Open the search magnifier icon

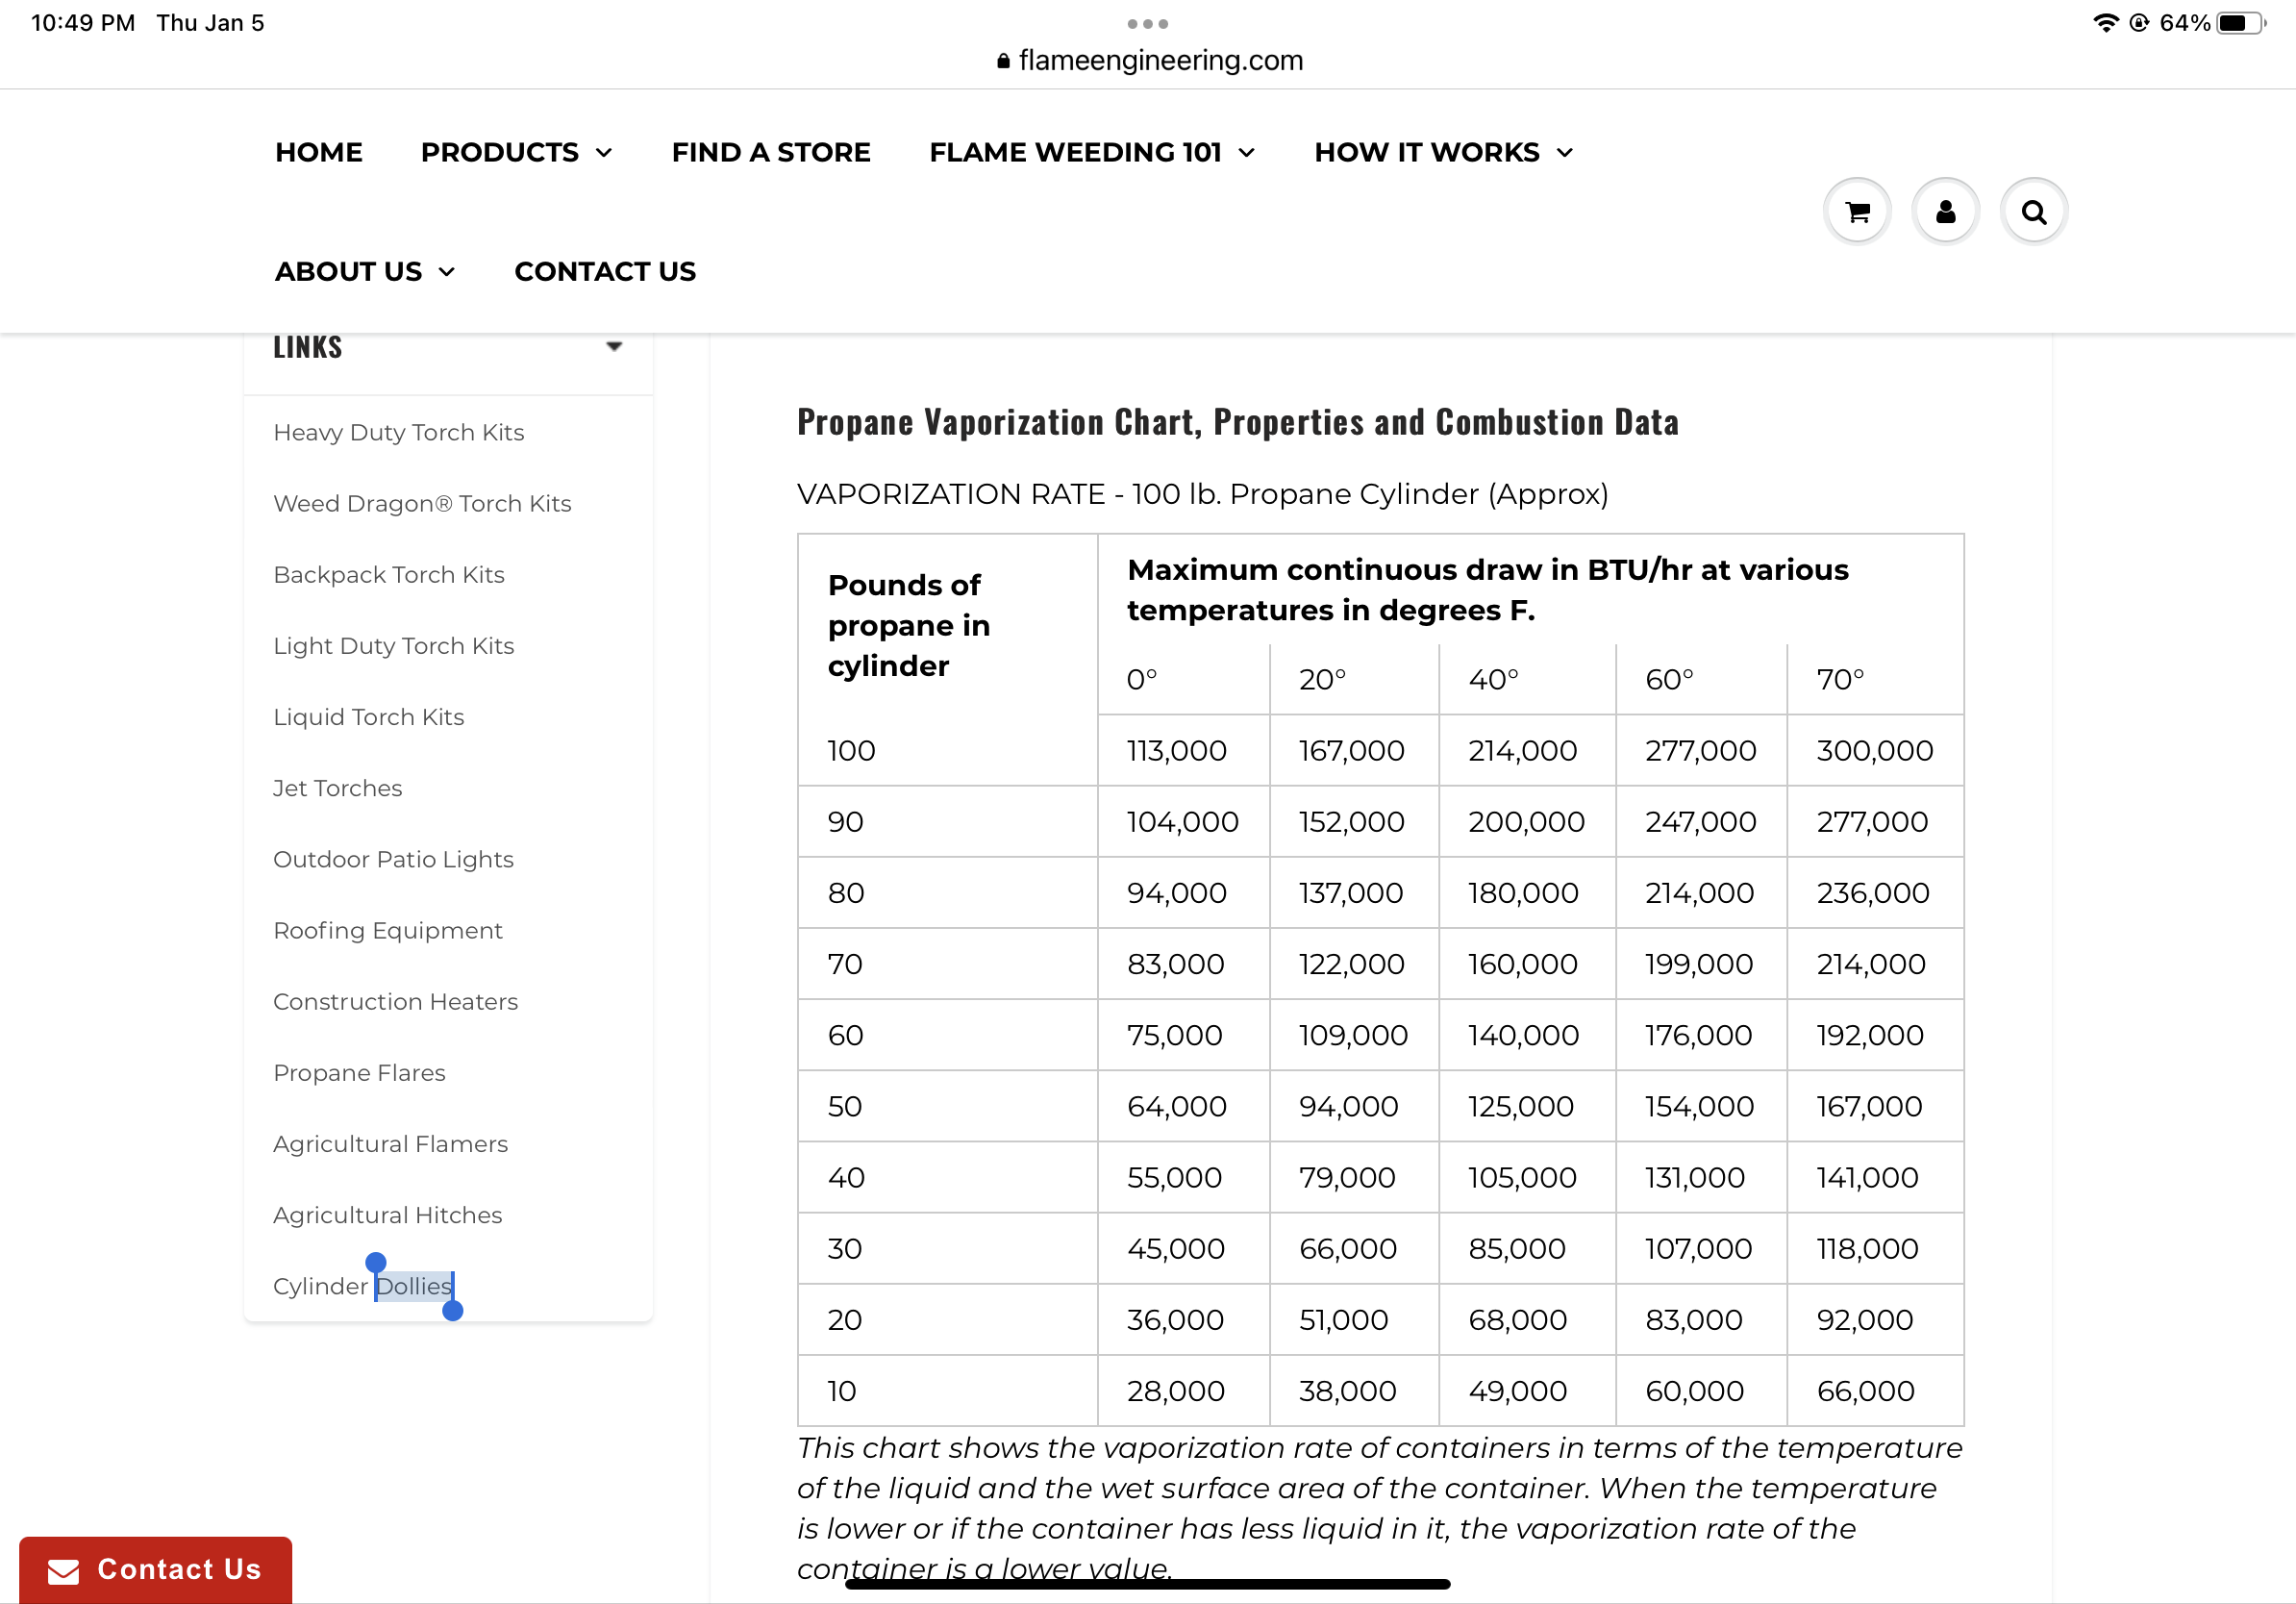2033,212
